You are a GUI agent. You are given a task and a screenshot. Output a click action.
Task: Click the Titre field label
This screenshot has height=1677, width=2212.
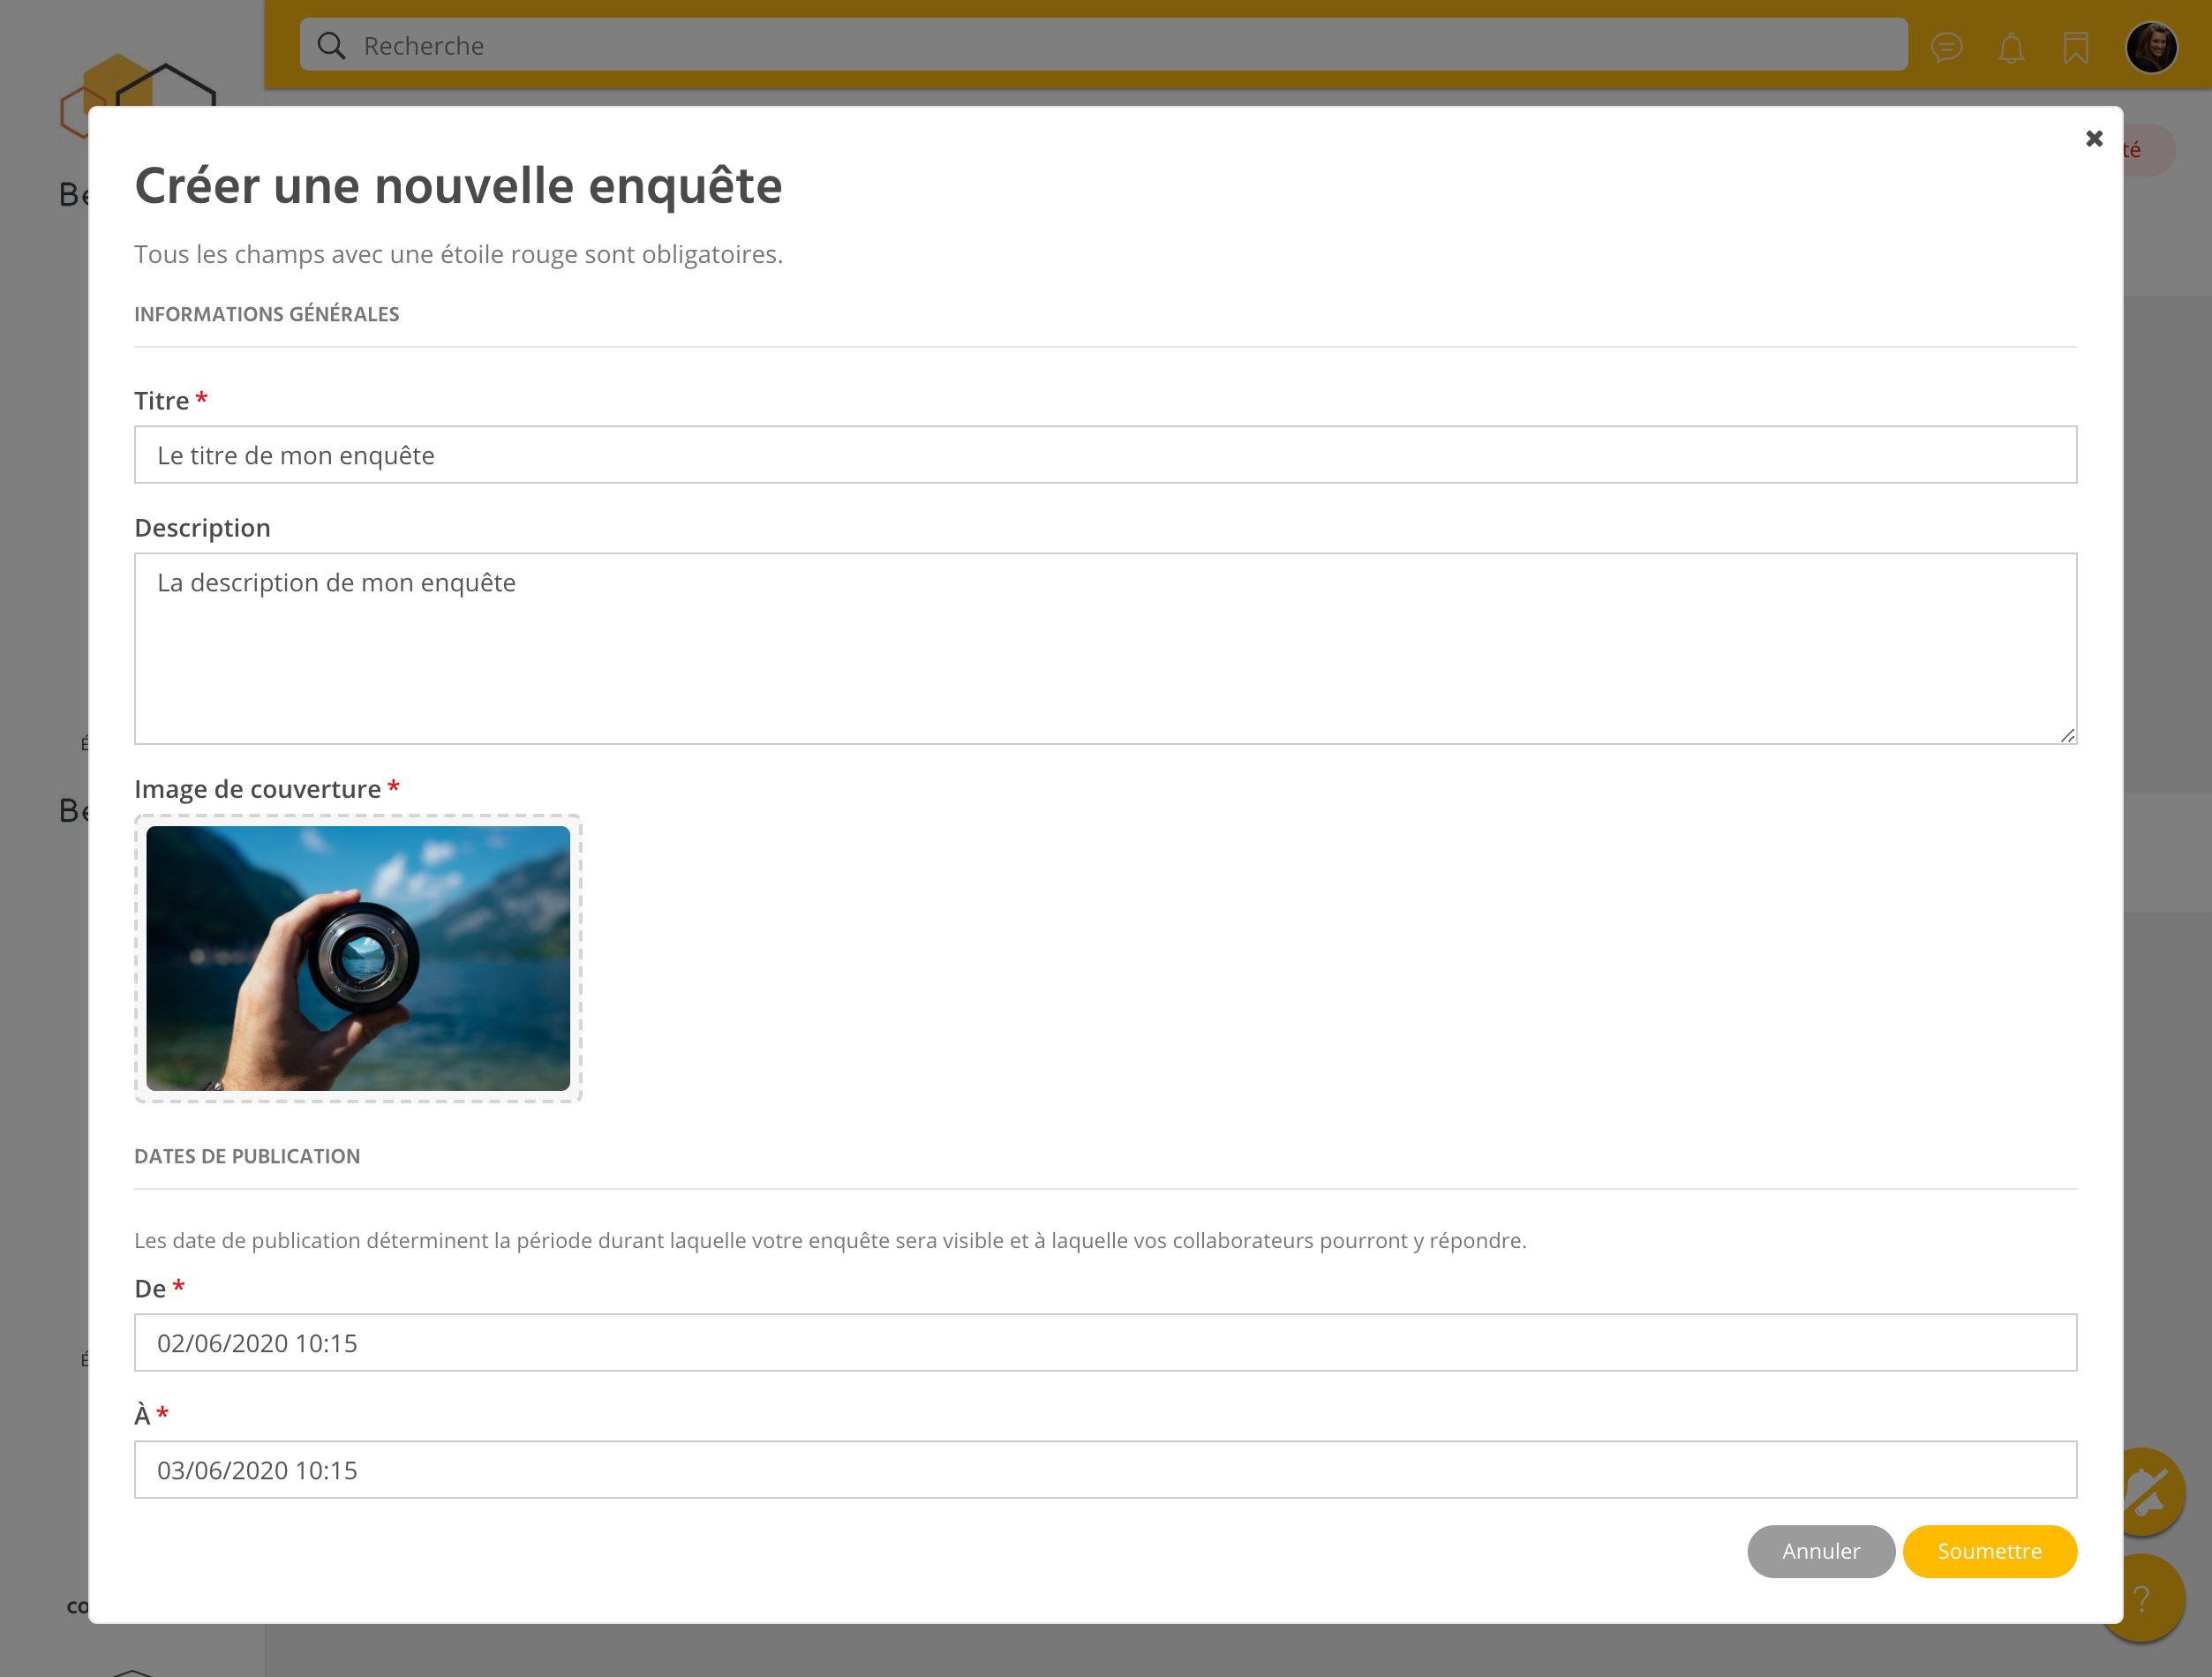tap(162, 401)
